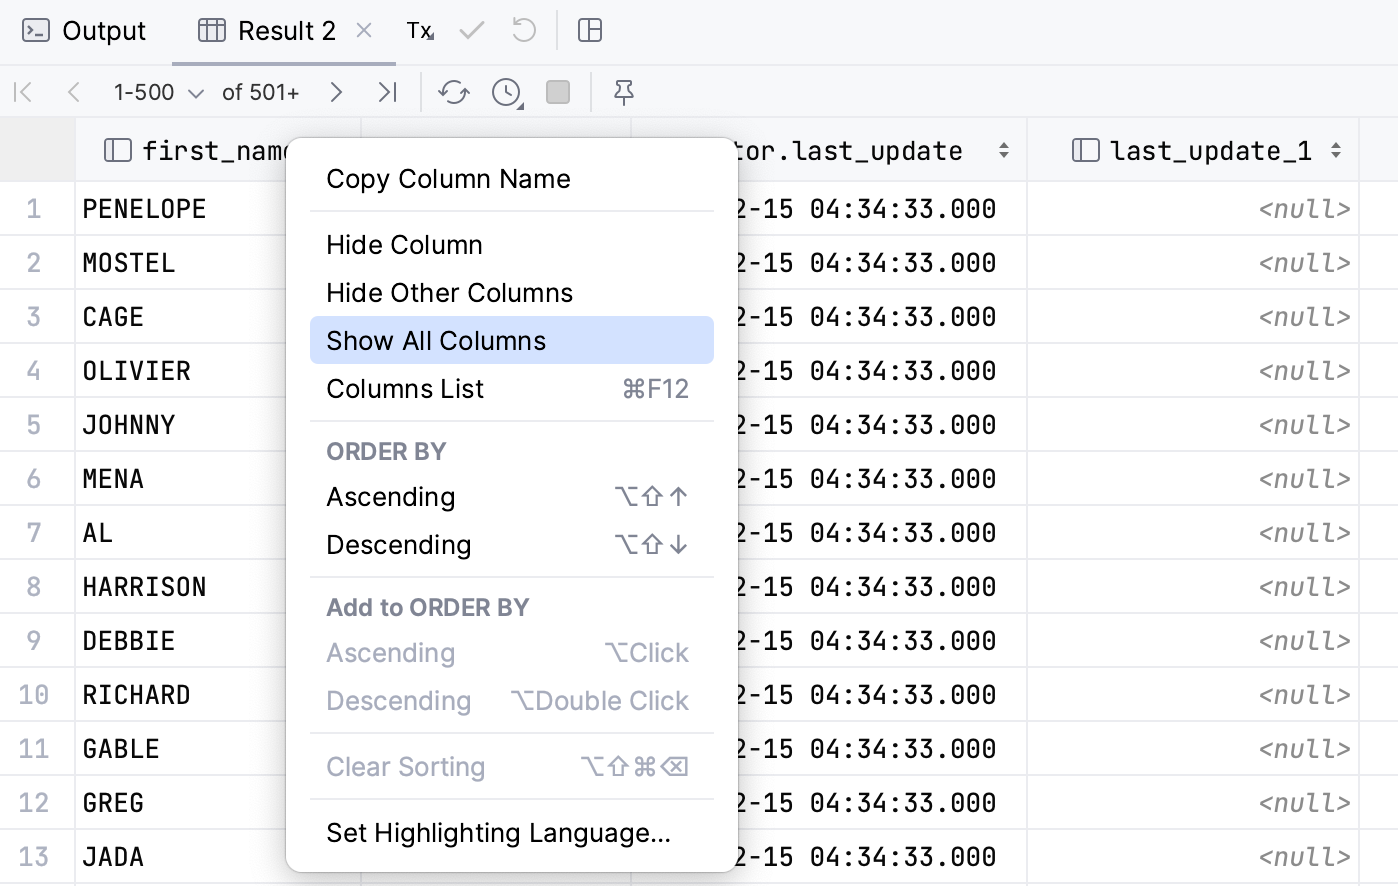Click sort arrows on last_update_1 column

tap(1336, 151)
